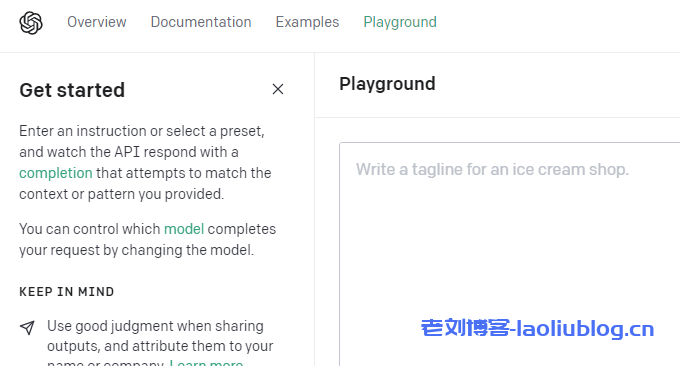Viewport: 680px width, 366px height.
Task: Click the OpenAI logo icon
Action: pyautogui.click(x=31, y=23)
